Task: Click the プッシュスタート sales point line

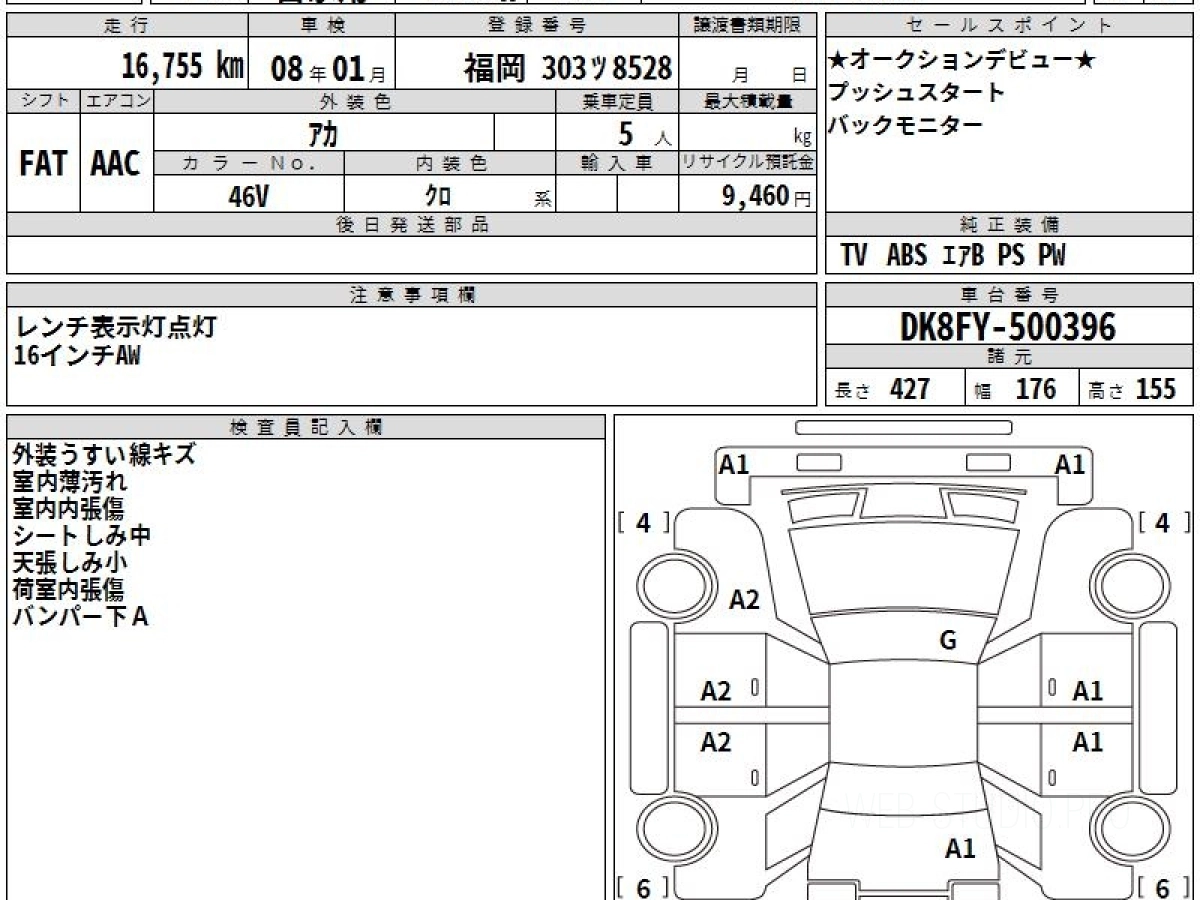Action: [916, 93]
